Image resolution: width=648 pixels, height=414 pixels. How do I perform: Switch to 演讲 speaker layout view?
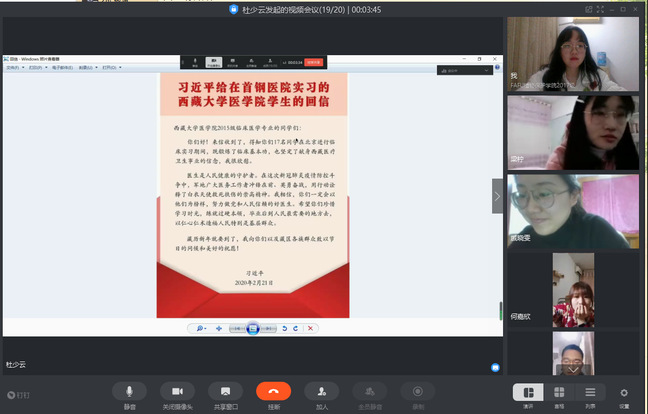(528, 393)
